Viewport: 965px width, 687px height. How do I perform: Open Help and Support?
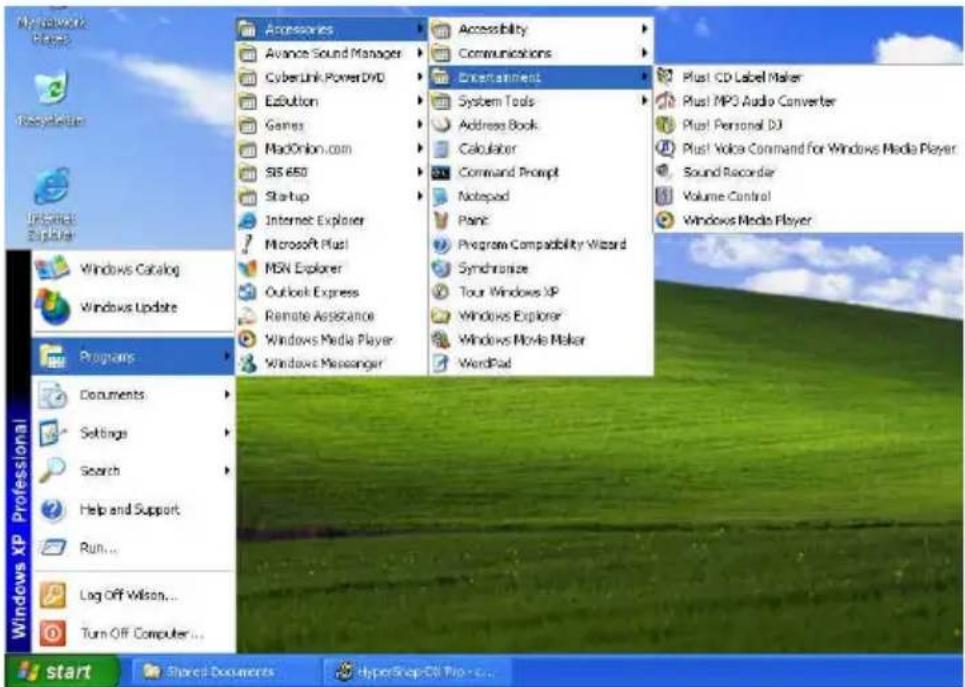[x=133, y=510]
